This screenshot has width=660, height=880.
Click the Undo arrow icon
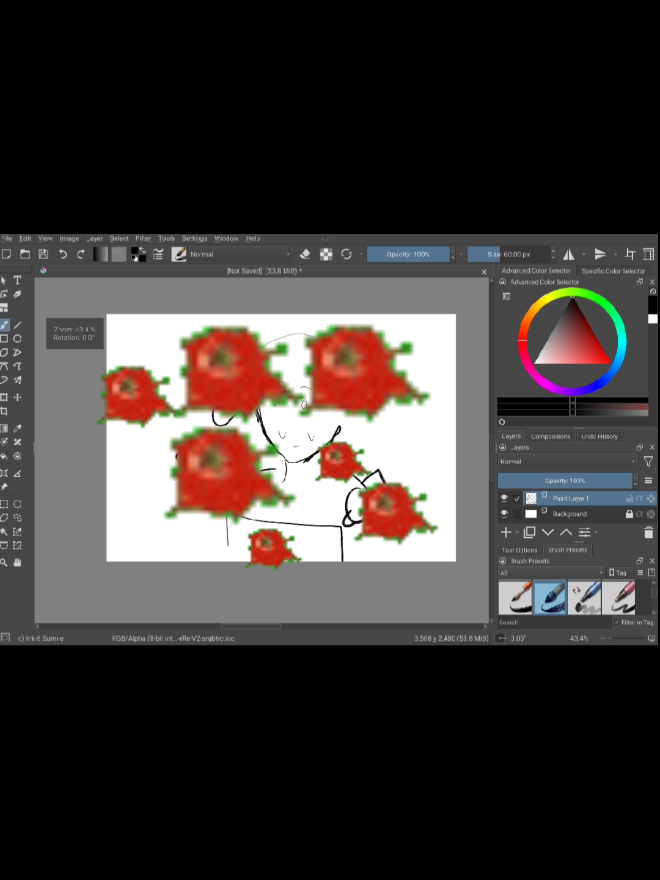click(x=63, y=254)
